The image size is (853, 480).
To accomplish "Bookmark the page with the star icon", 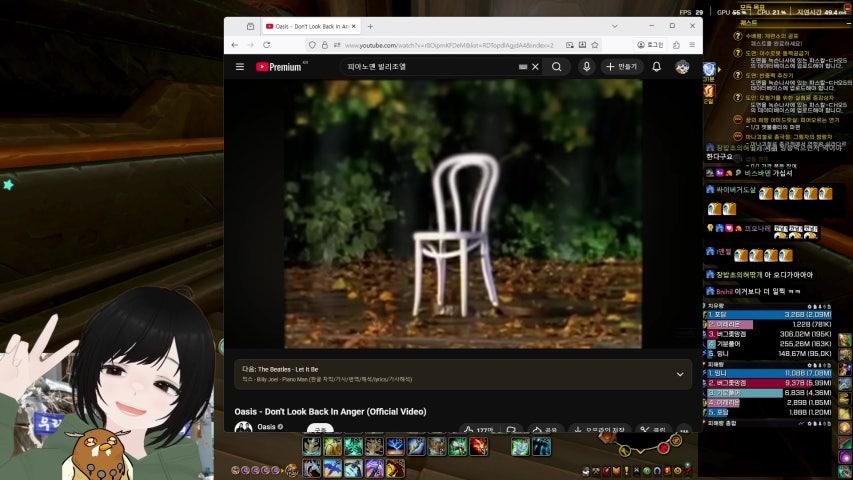I will (x=597, y=45).
